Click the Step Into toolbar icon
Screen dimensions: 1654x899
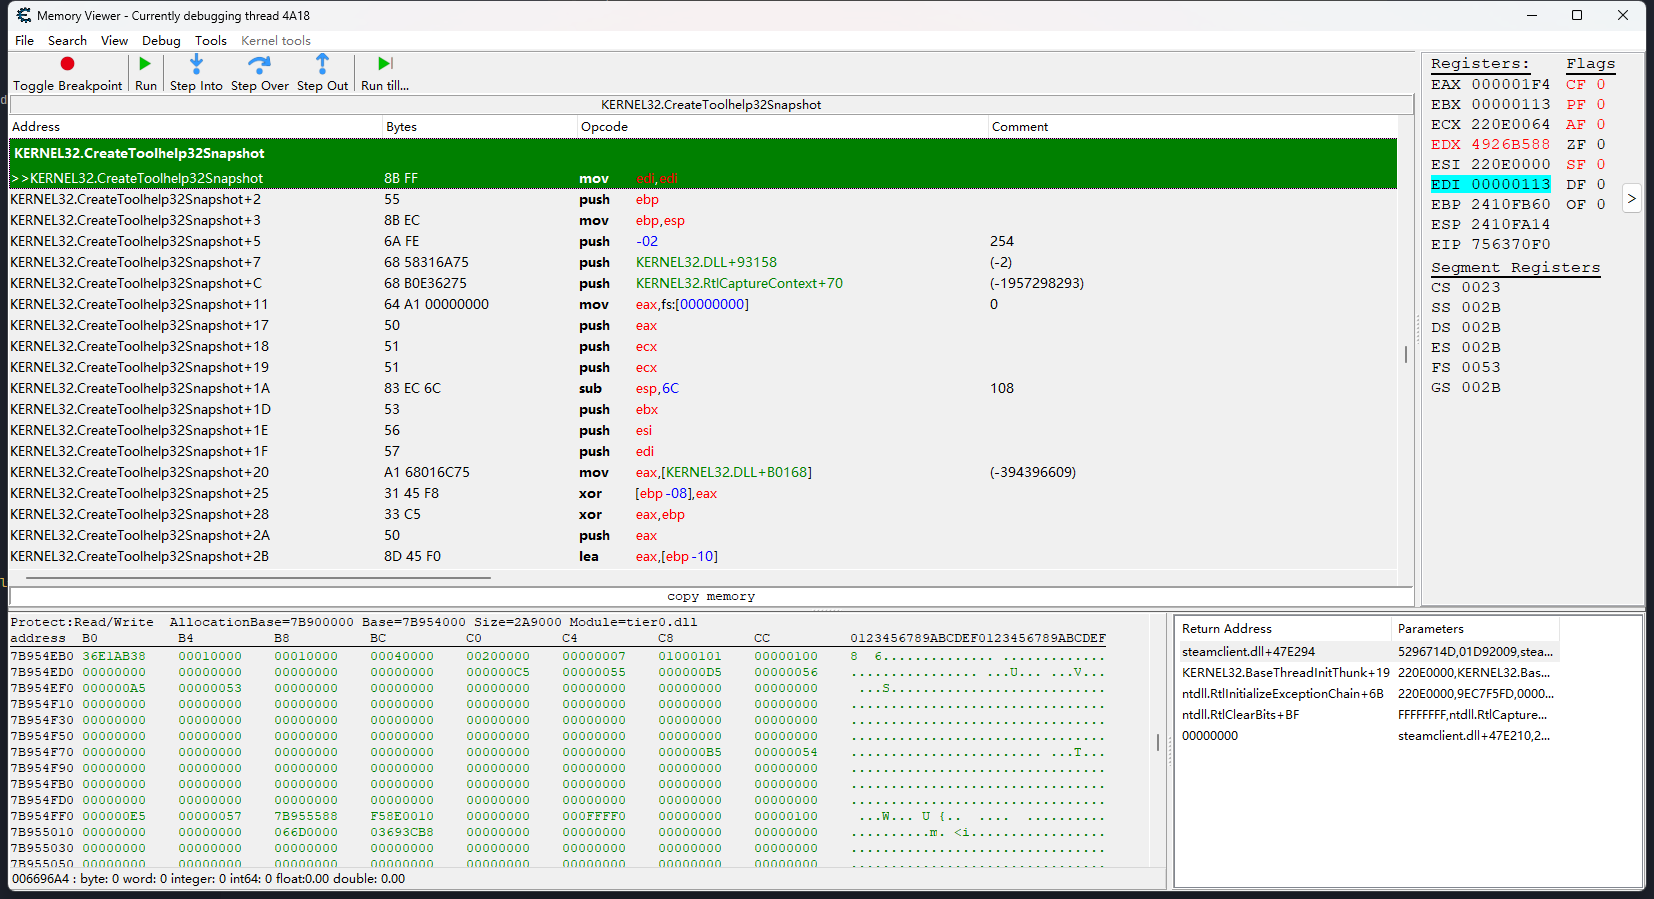[x=196, y=64]
